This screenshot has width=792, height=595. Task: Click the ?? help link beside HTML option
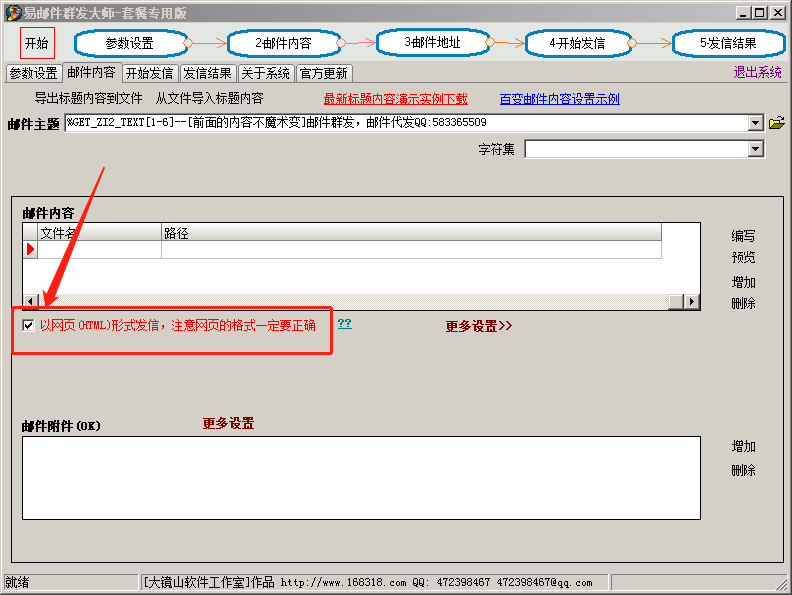344,324
